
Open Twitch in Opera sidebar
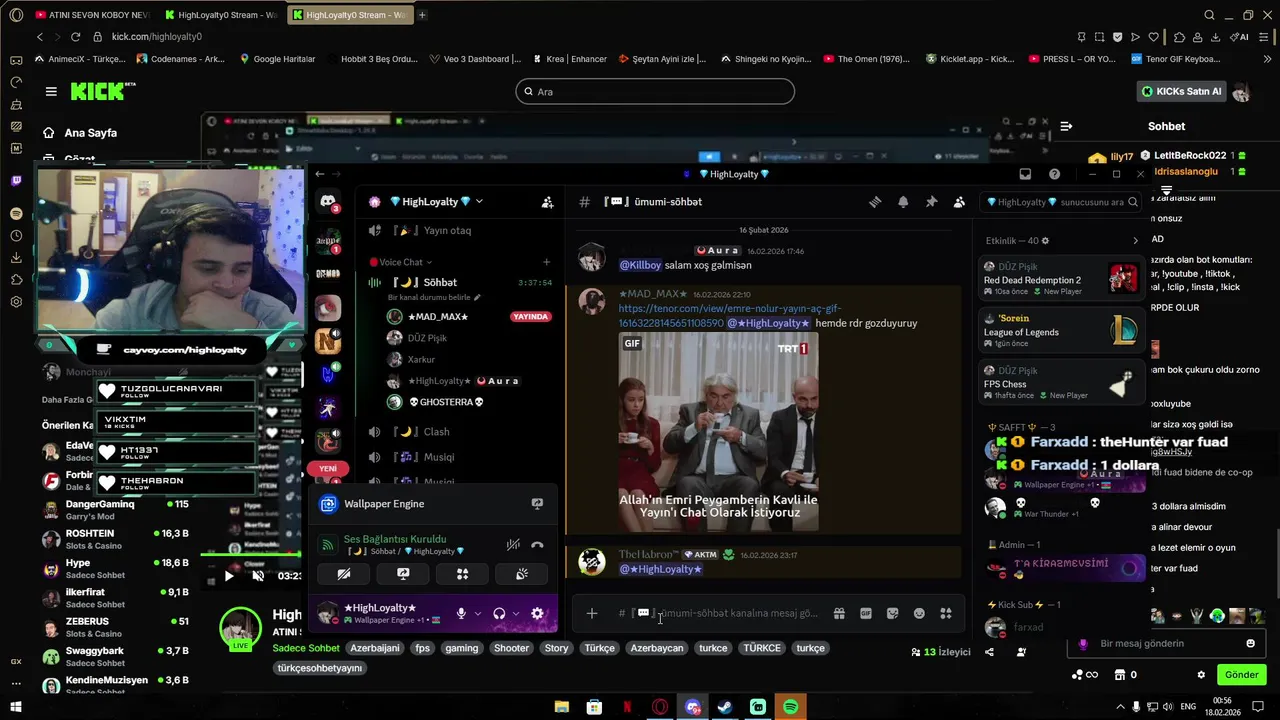(x=16, y=181)
